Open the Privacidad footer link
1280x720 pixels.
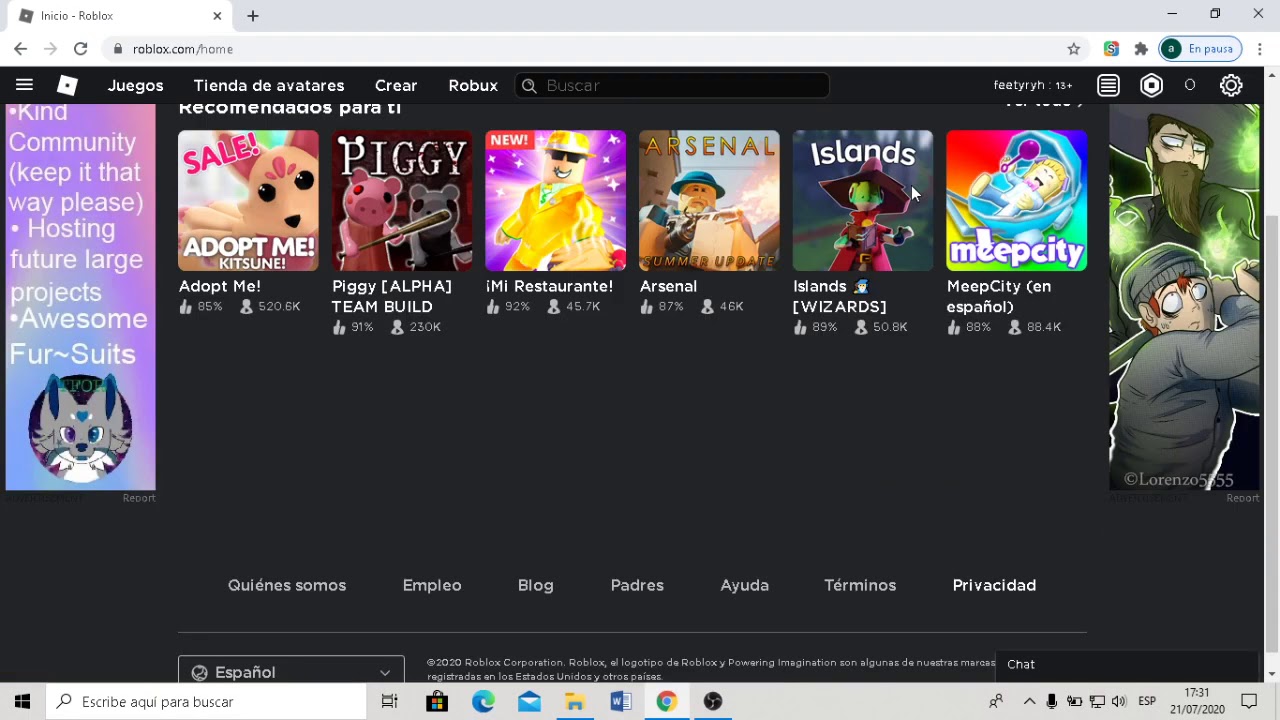click(x=994, y=585)
